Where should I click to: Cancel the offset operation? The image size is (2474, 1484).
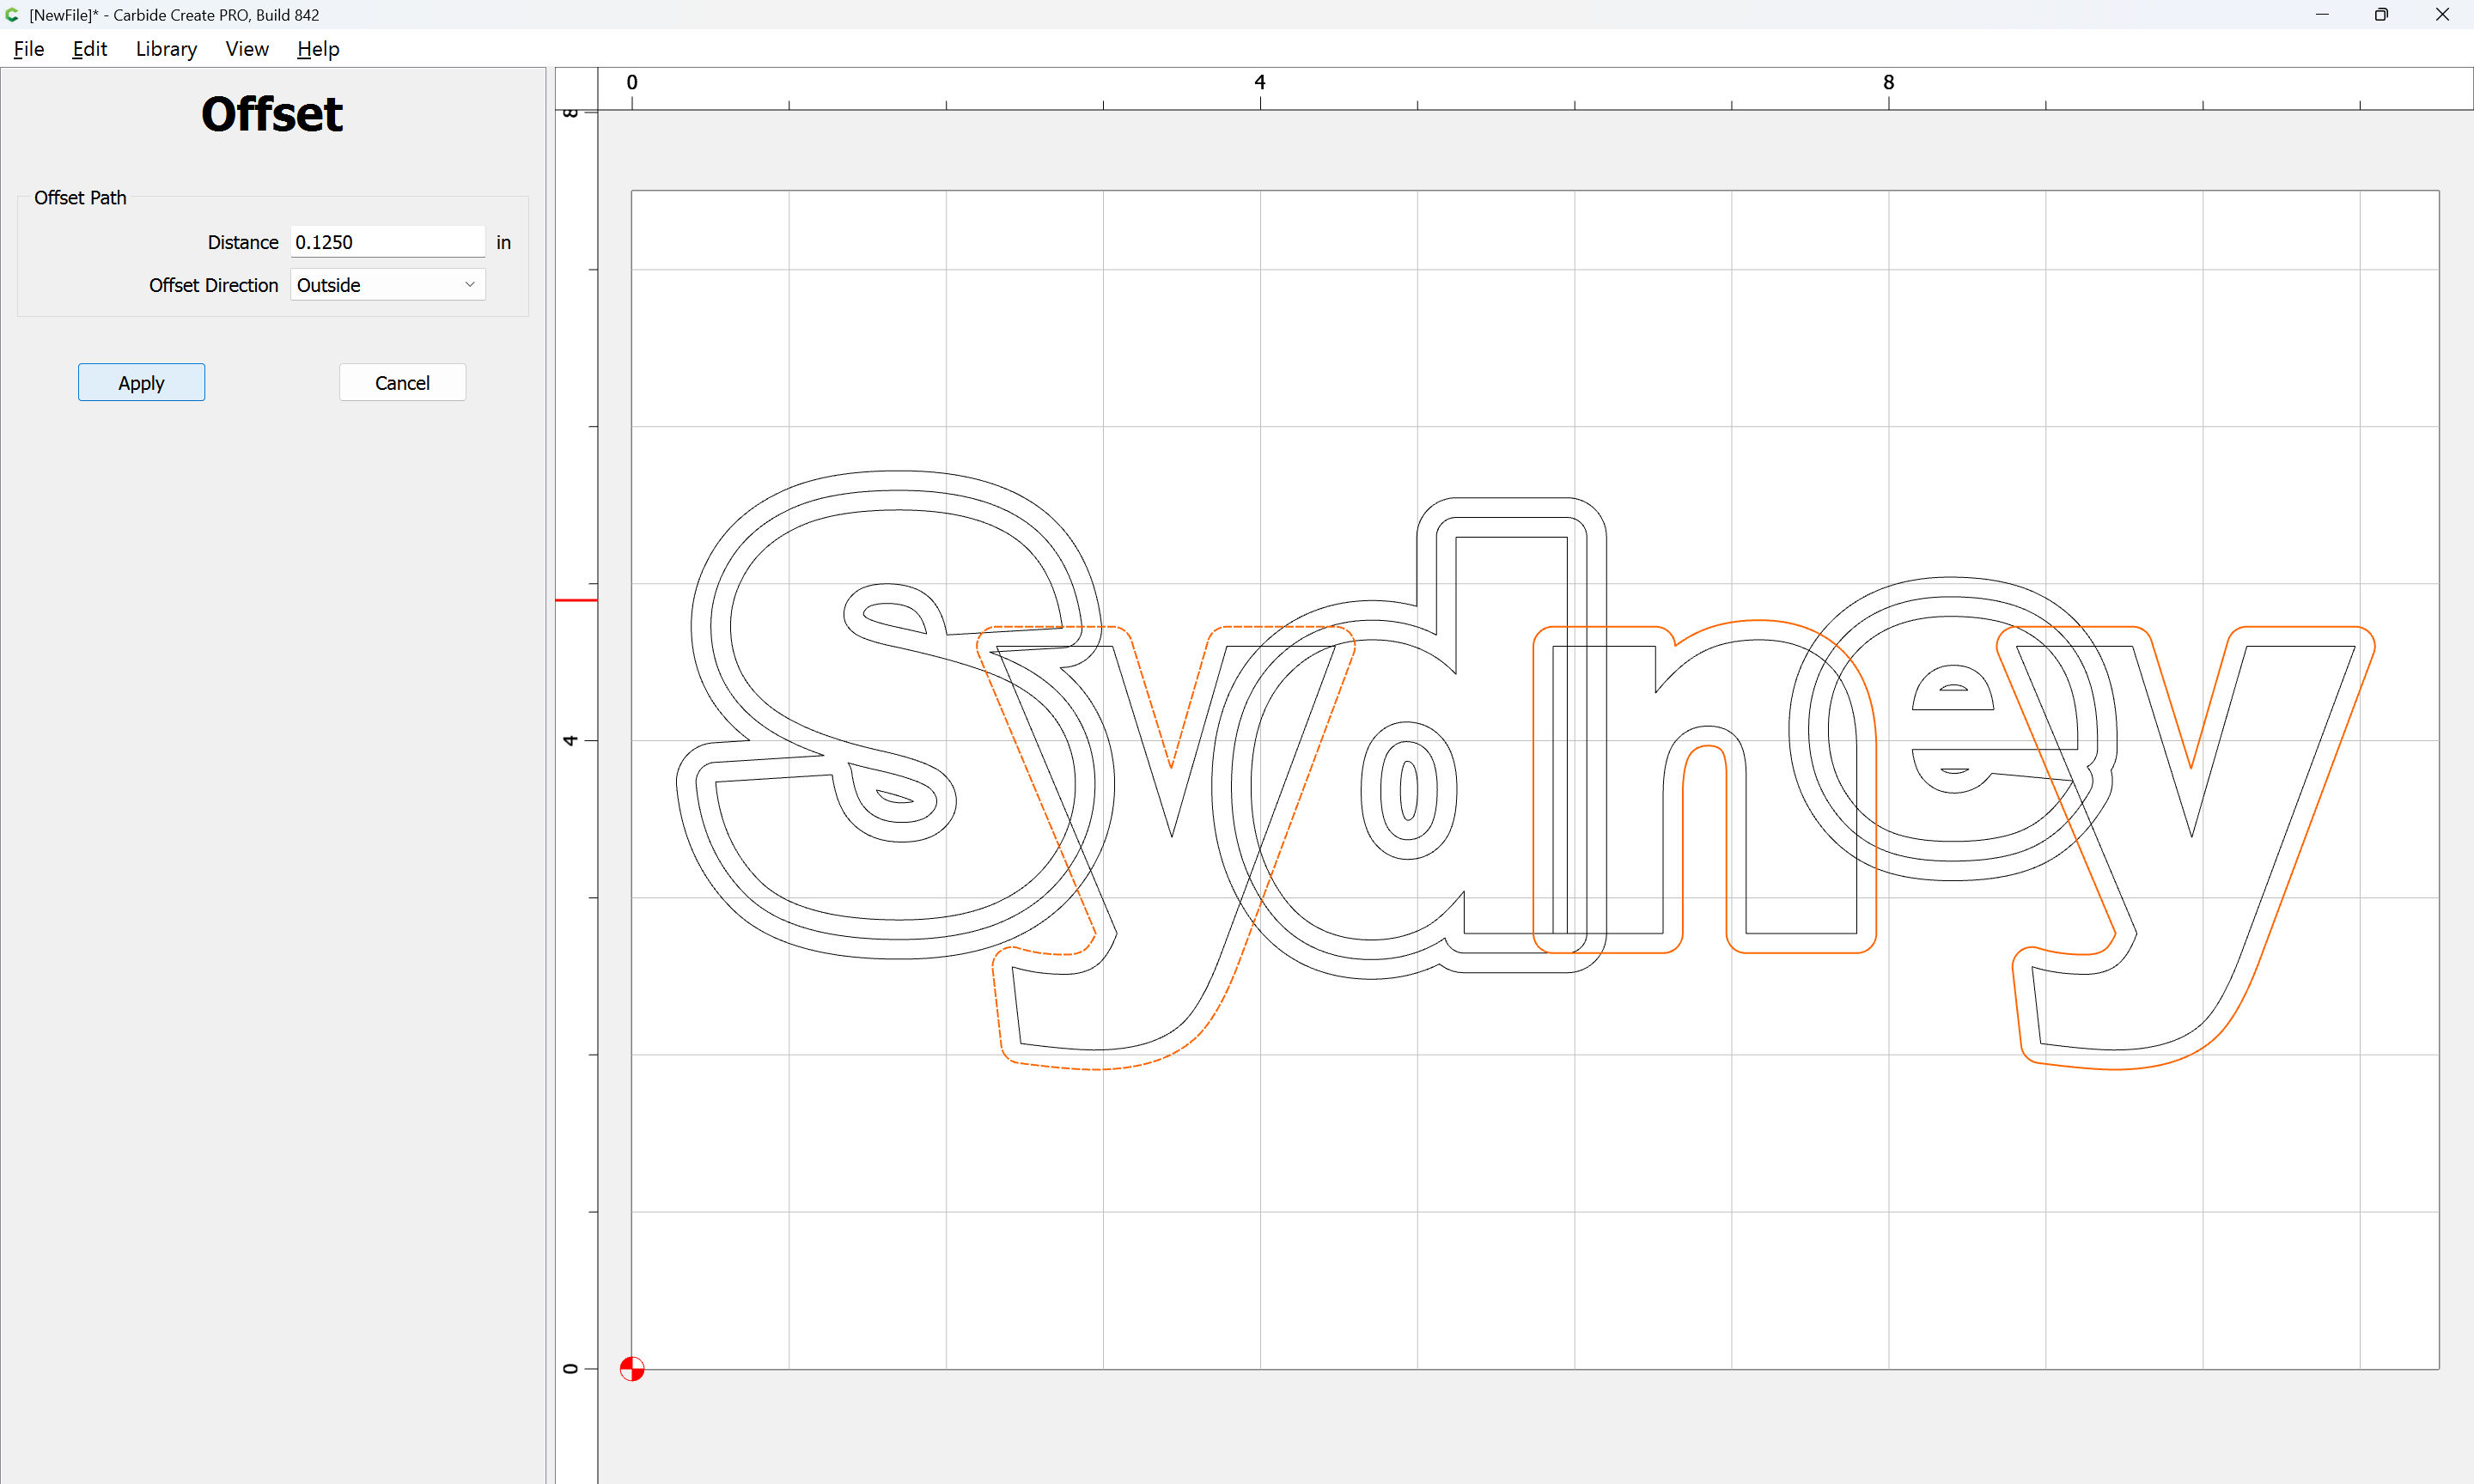402,382
